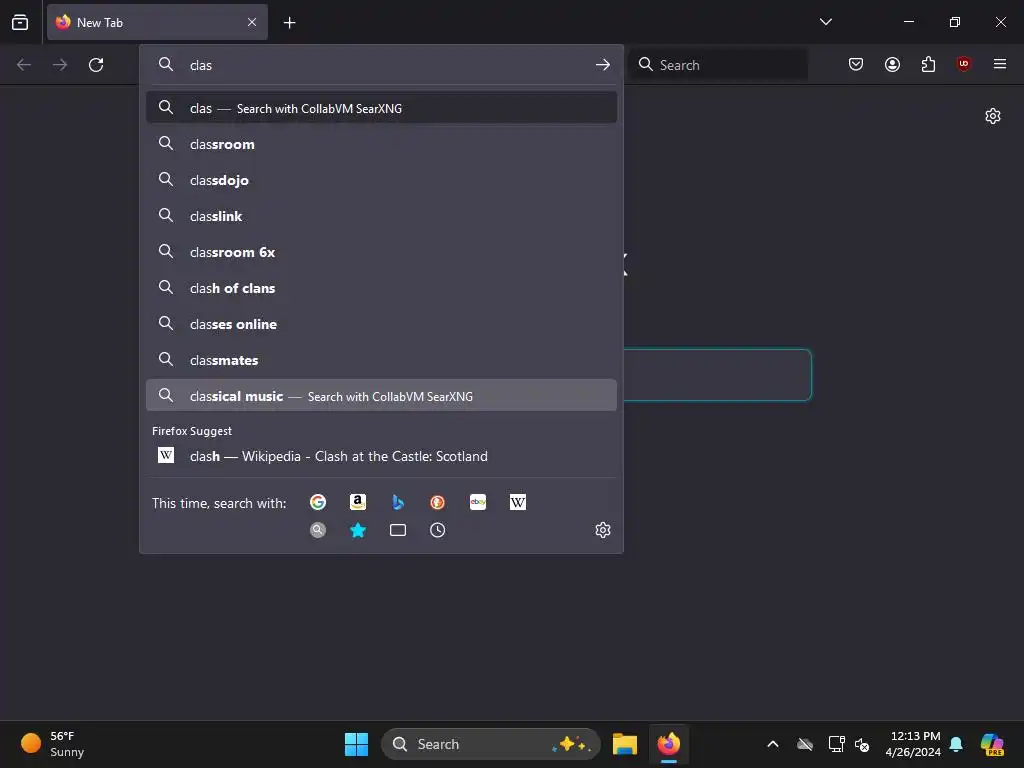The image size is (1024, 768).
Task: Pick the 'classes online' suggestion
Action: tap(381, 324)
